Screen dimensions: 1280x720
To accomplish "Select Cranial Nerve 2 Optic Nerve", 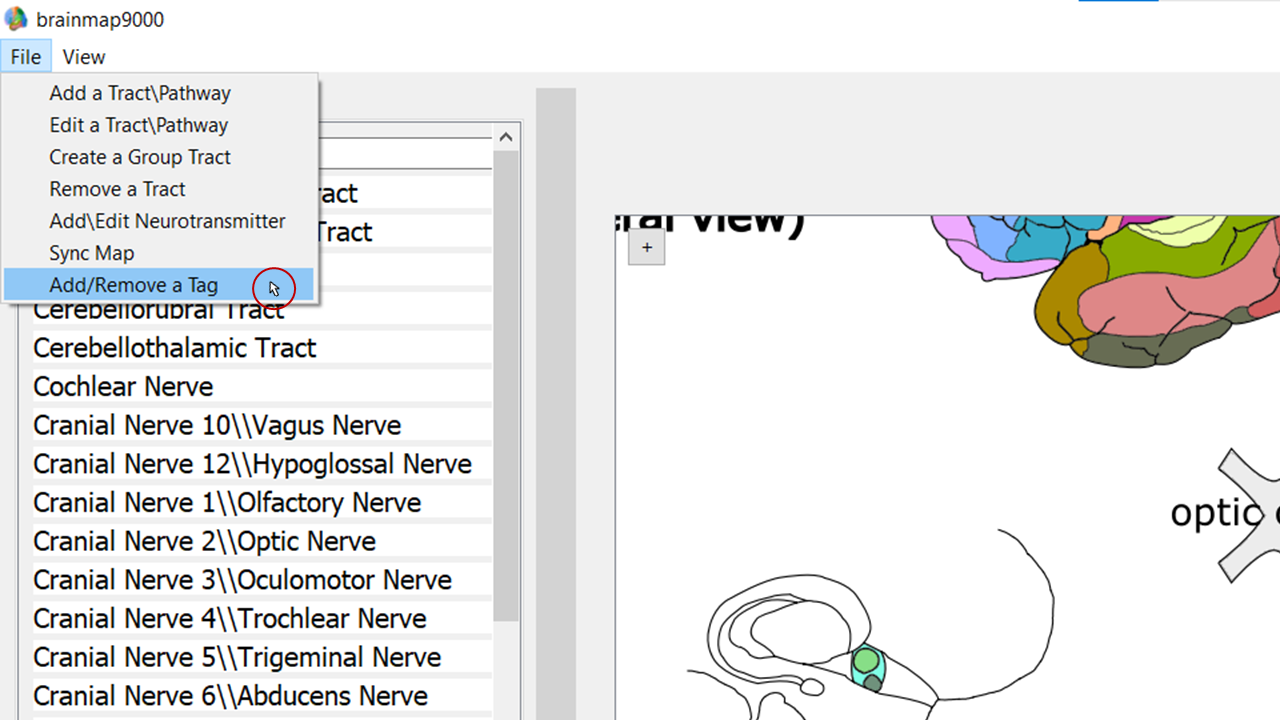I will coord(204,542).
